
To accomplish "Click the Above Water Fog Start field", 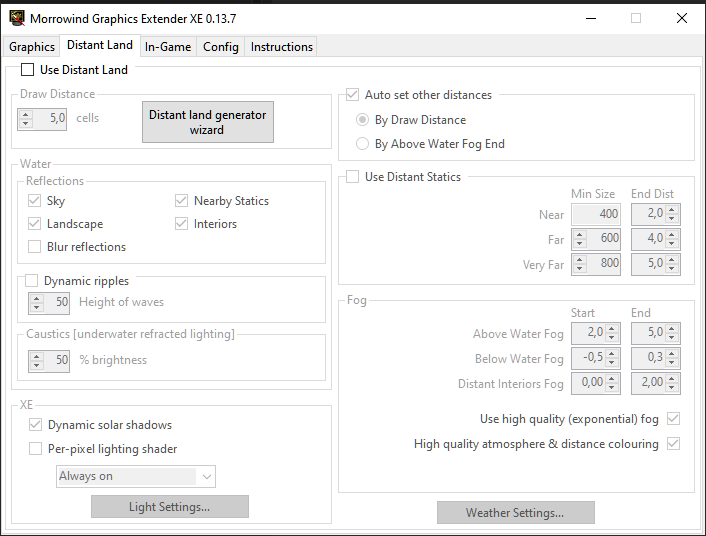I will click(x=594, y=333).
